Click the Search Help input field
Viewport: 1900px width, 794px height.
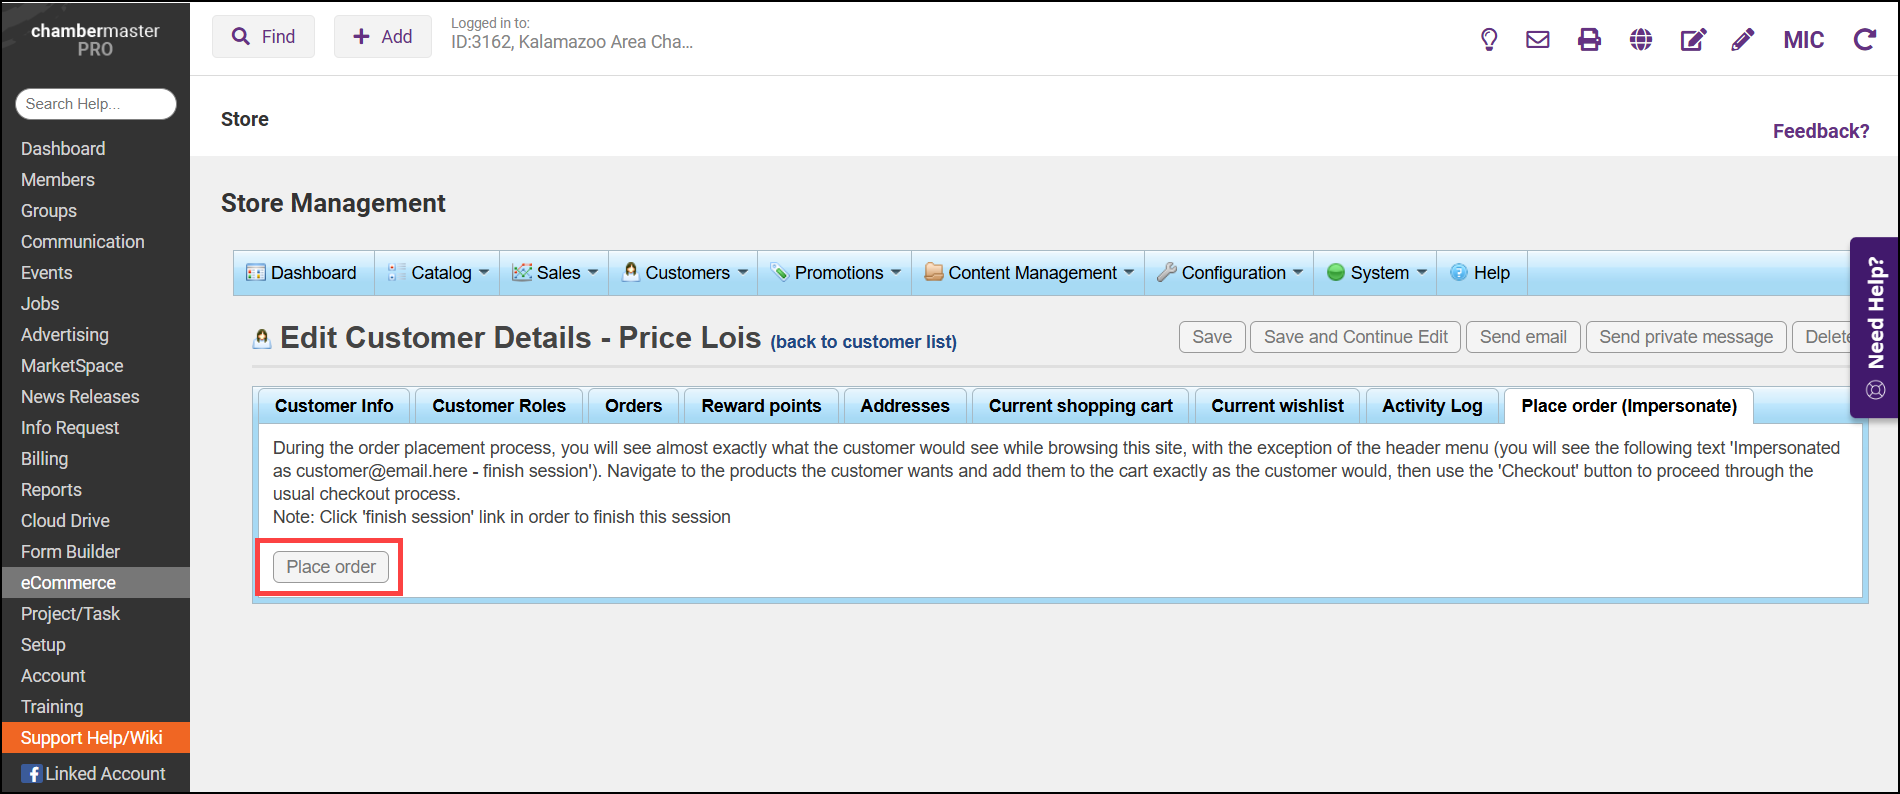point(96,104)
